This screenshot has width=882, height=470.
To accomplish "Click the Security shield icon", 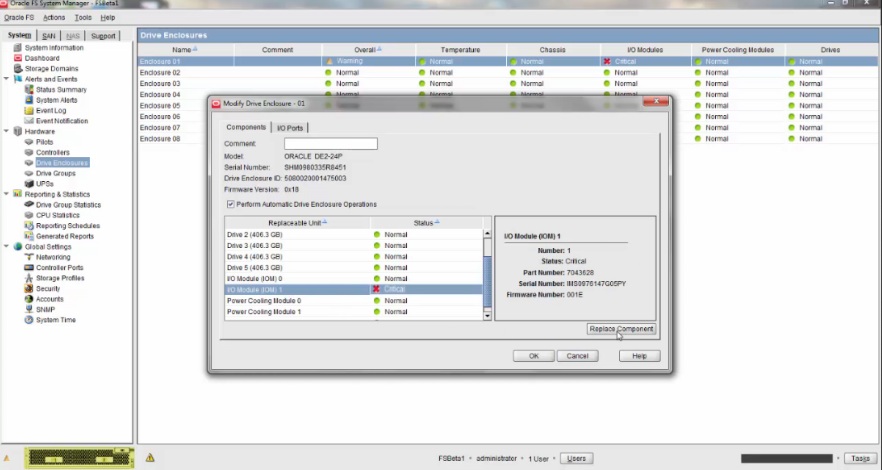I will point(29,288).
